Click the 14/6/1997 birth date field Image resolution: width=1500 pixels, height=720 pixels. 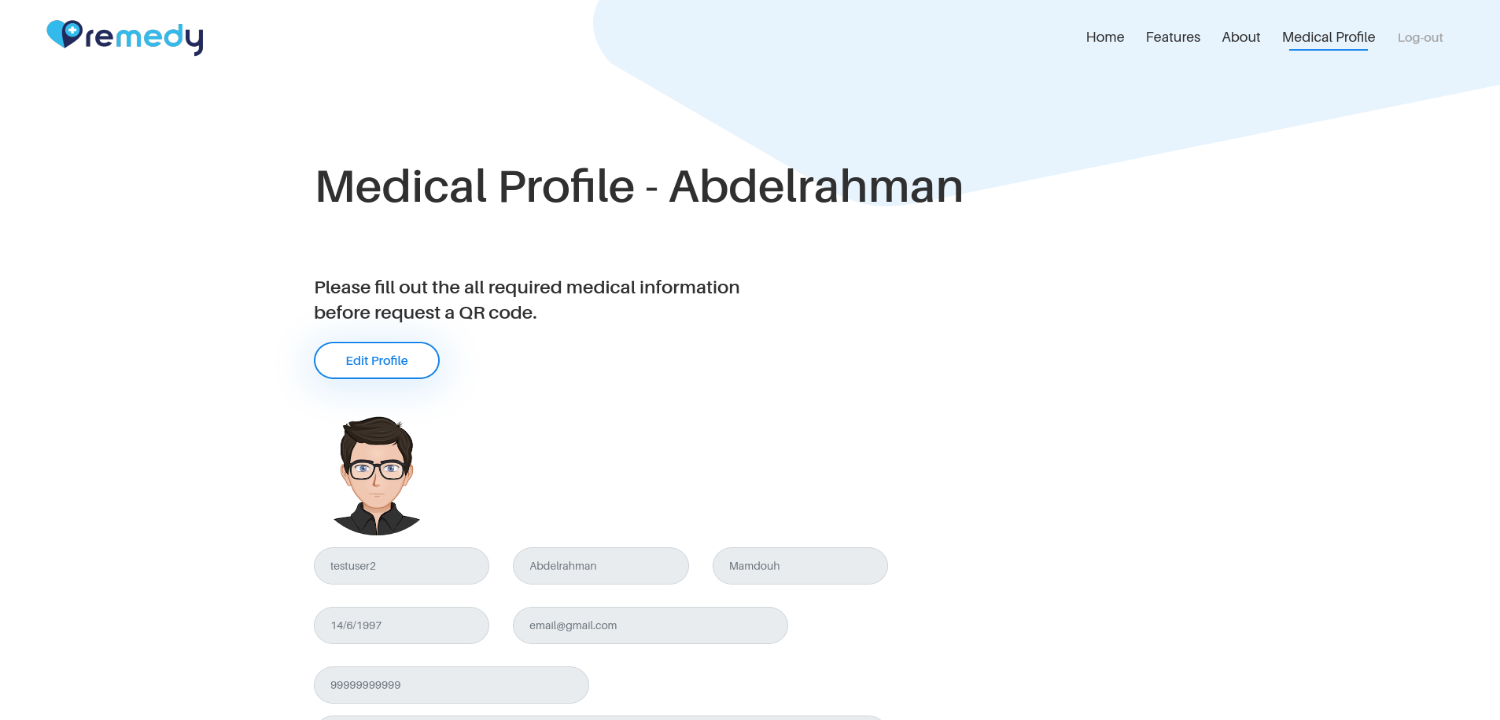pyautogui.click(x=401, y=625)
